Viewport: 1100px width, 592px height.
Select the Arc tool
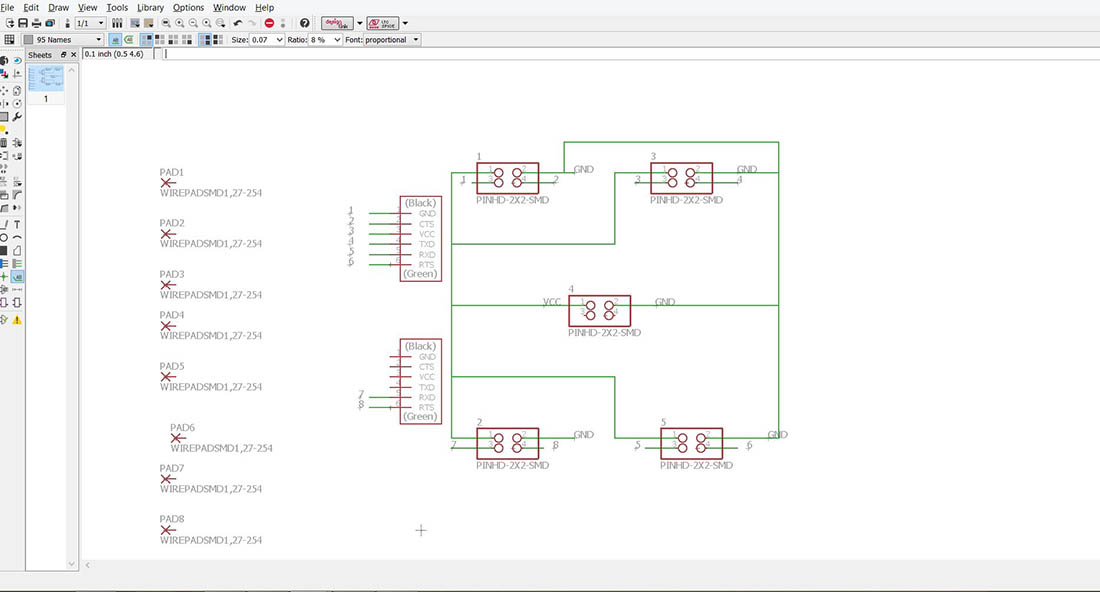tap(17, 237)
